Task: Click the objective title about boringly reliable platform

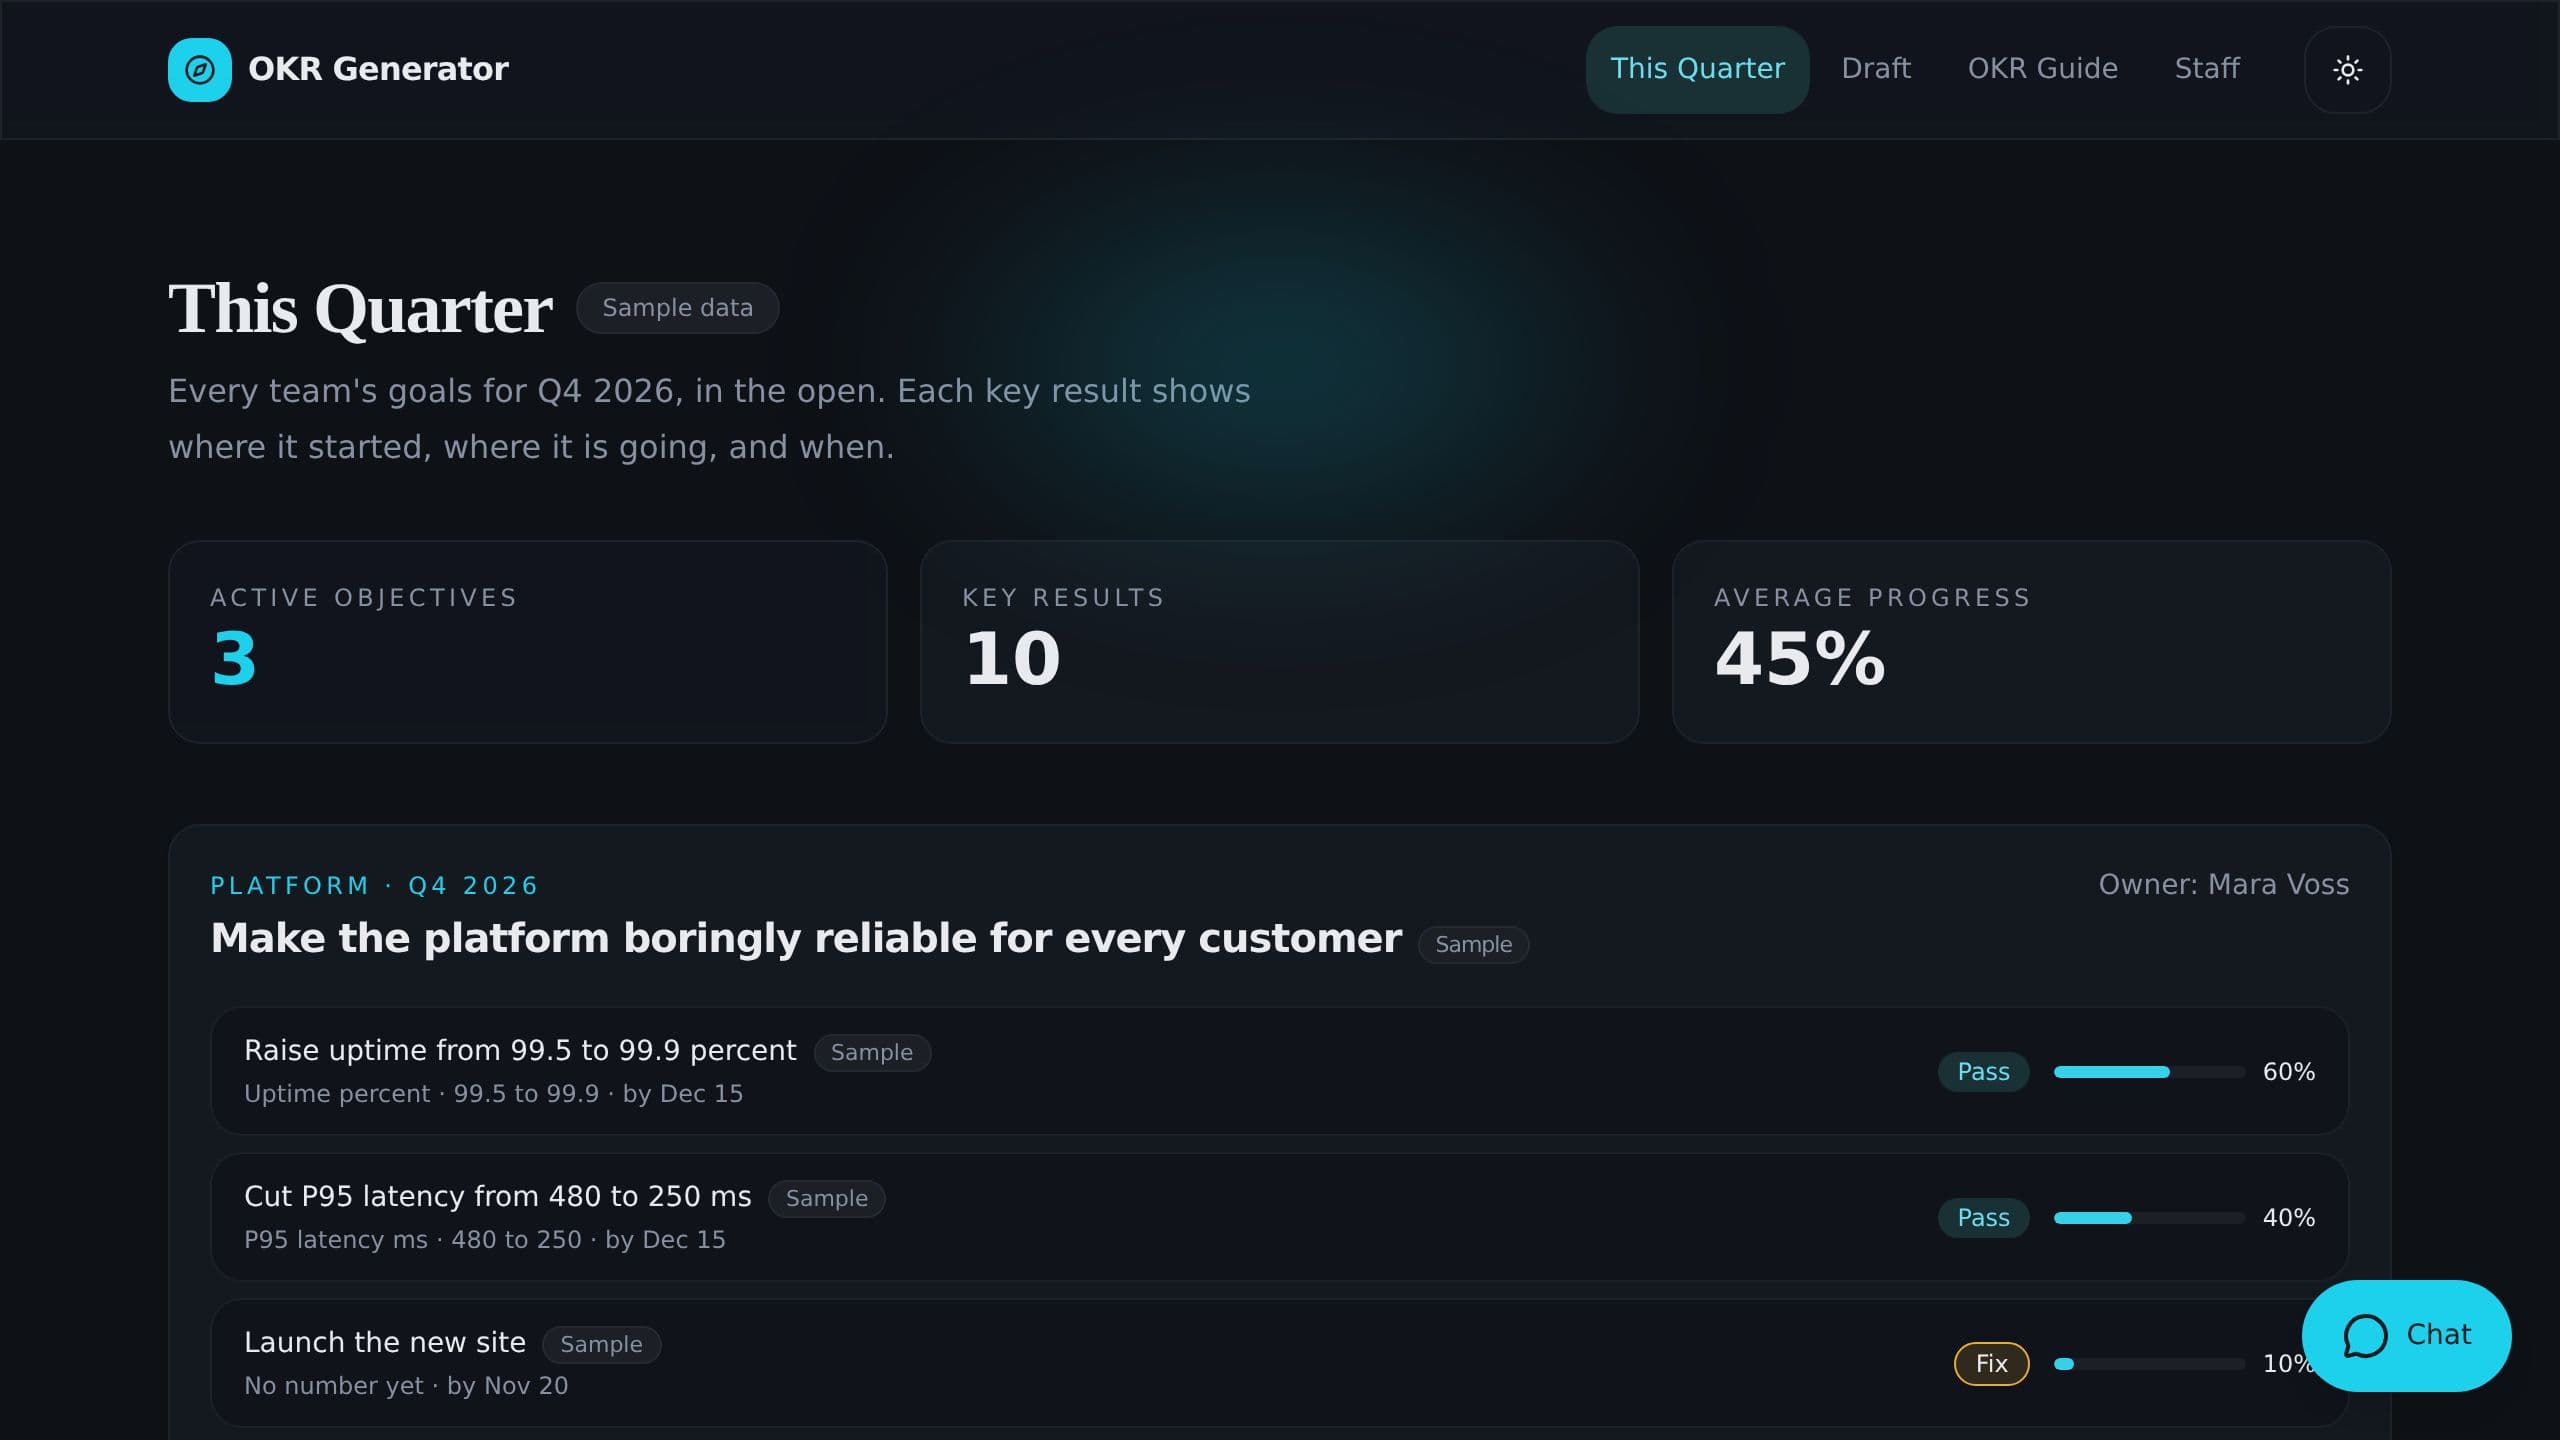Action: (806, 938)
